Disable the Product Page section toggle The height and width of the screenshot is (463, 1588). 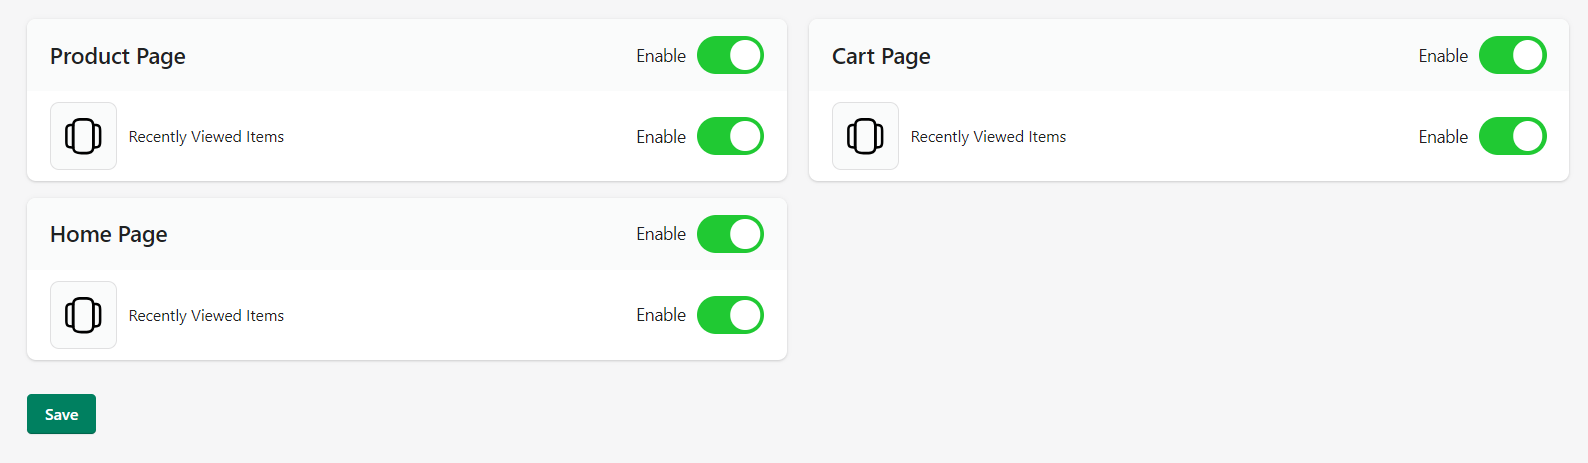tap(730, 56)
